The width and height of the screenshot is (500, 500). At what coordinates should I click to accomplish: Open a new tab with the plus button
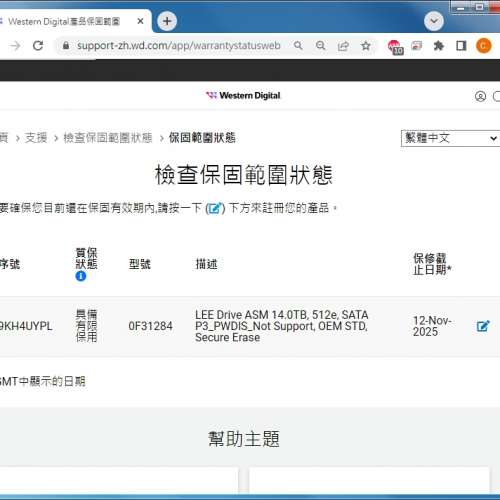[x=167, y=21]
